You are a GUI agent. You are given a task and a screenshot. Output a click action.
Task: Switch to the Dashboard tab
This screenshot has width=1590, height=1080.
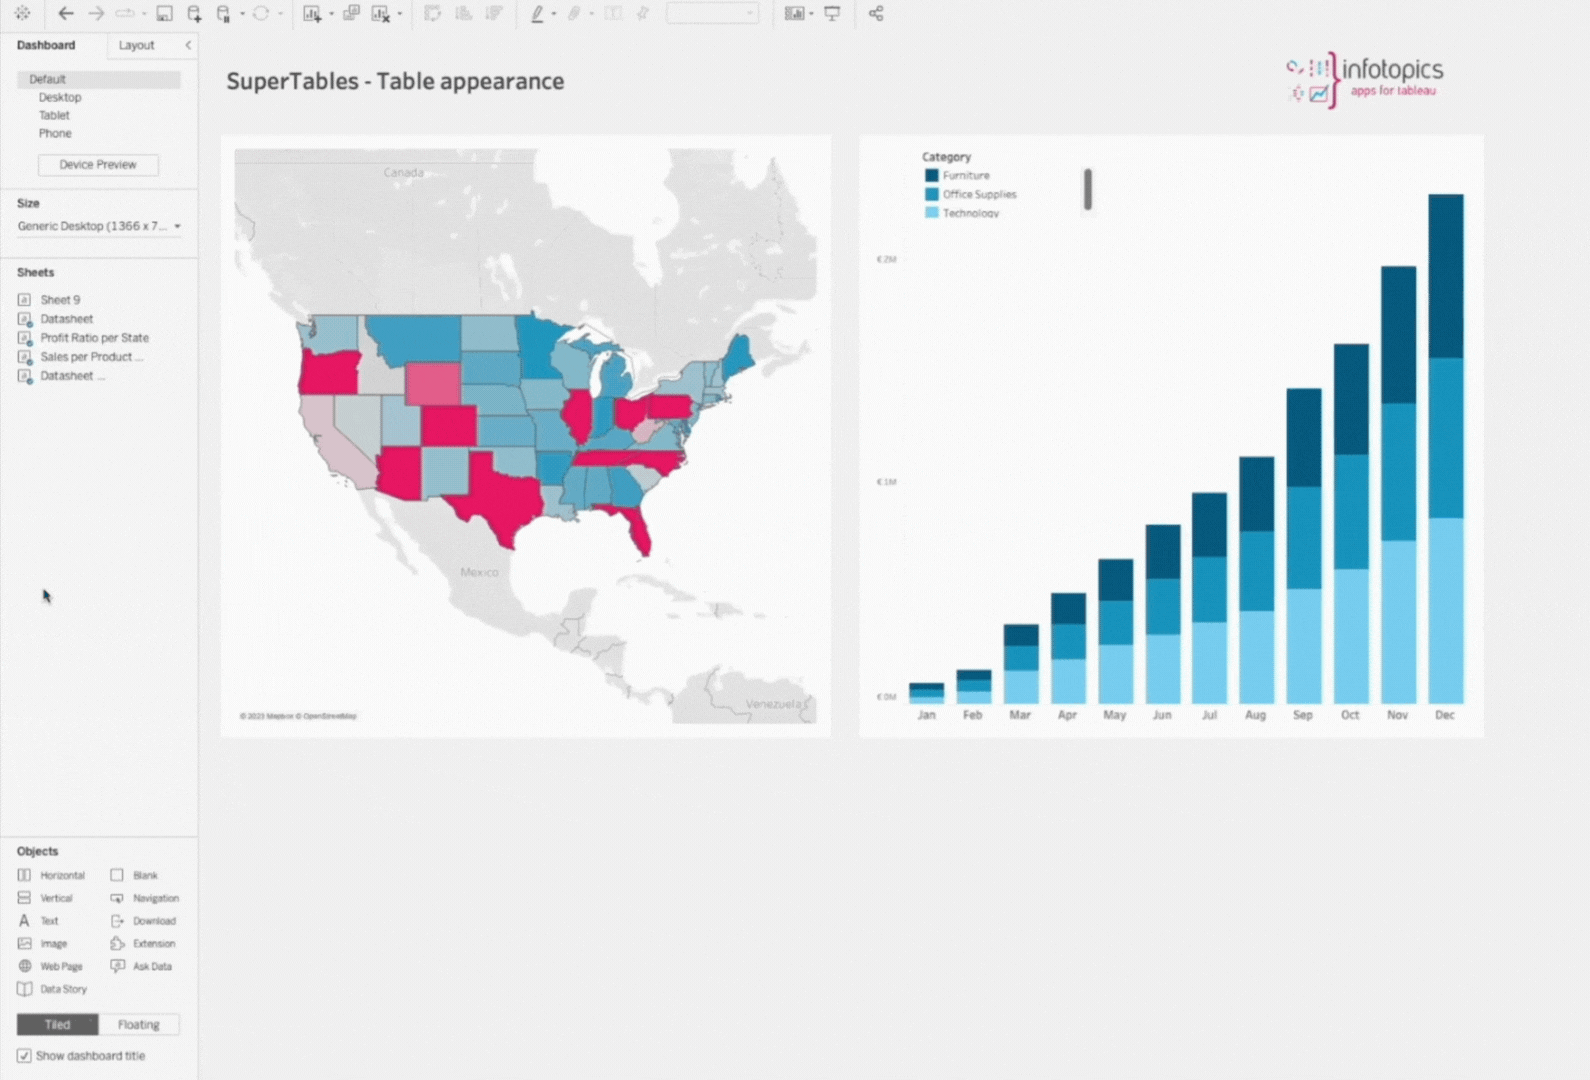[x=46, y=45]
